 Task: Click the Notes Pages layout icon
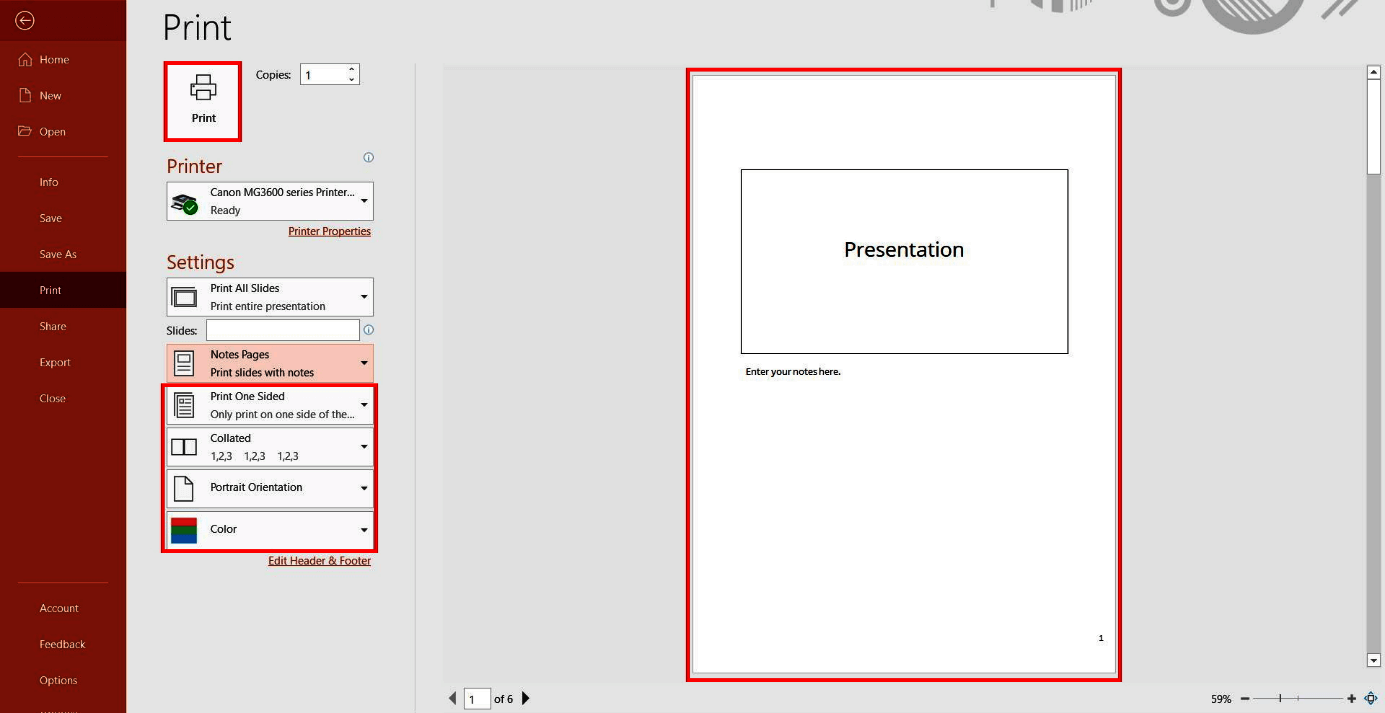tap(184, 362)
